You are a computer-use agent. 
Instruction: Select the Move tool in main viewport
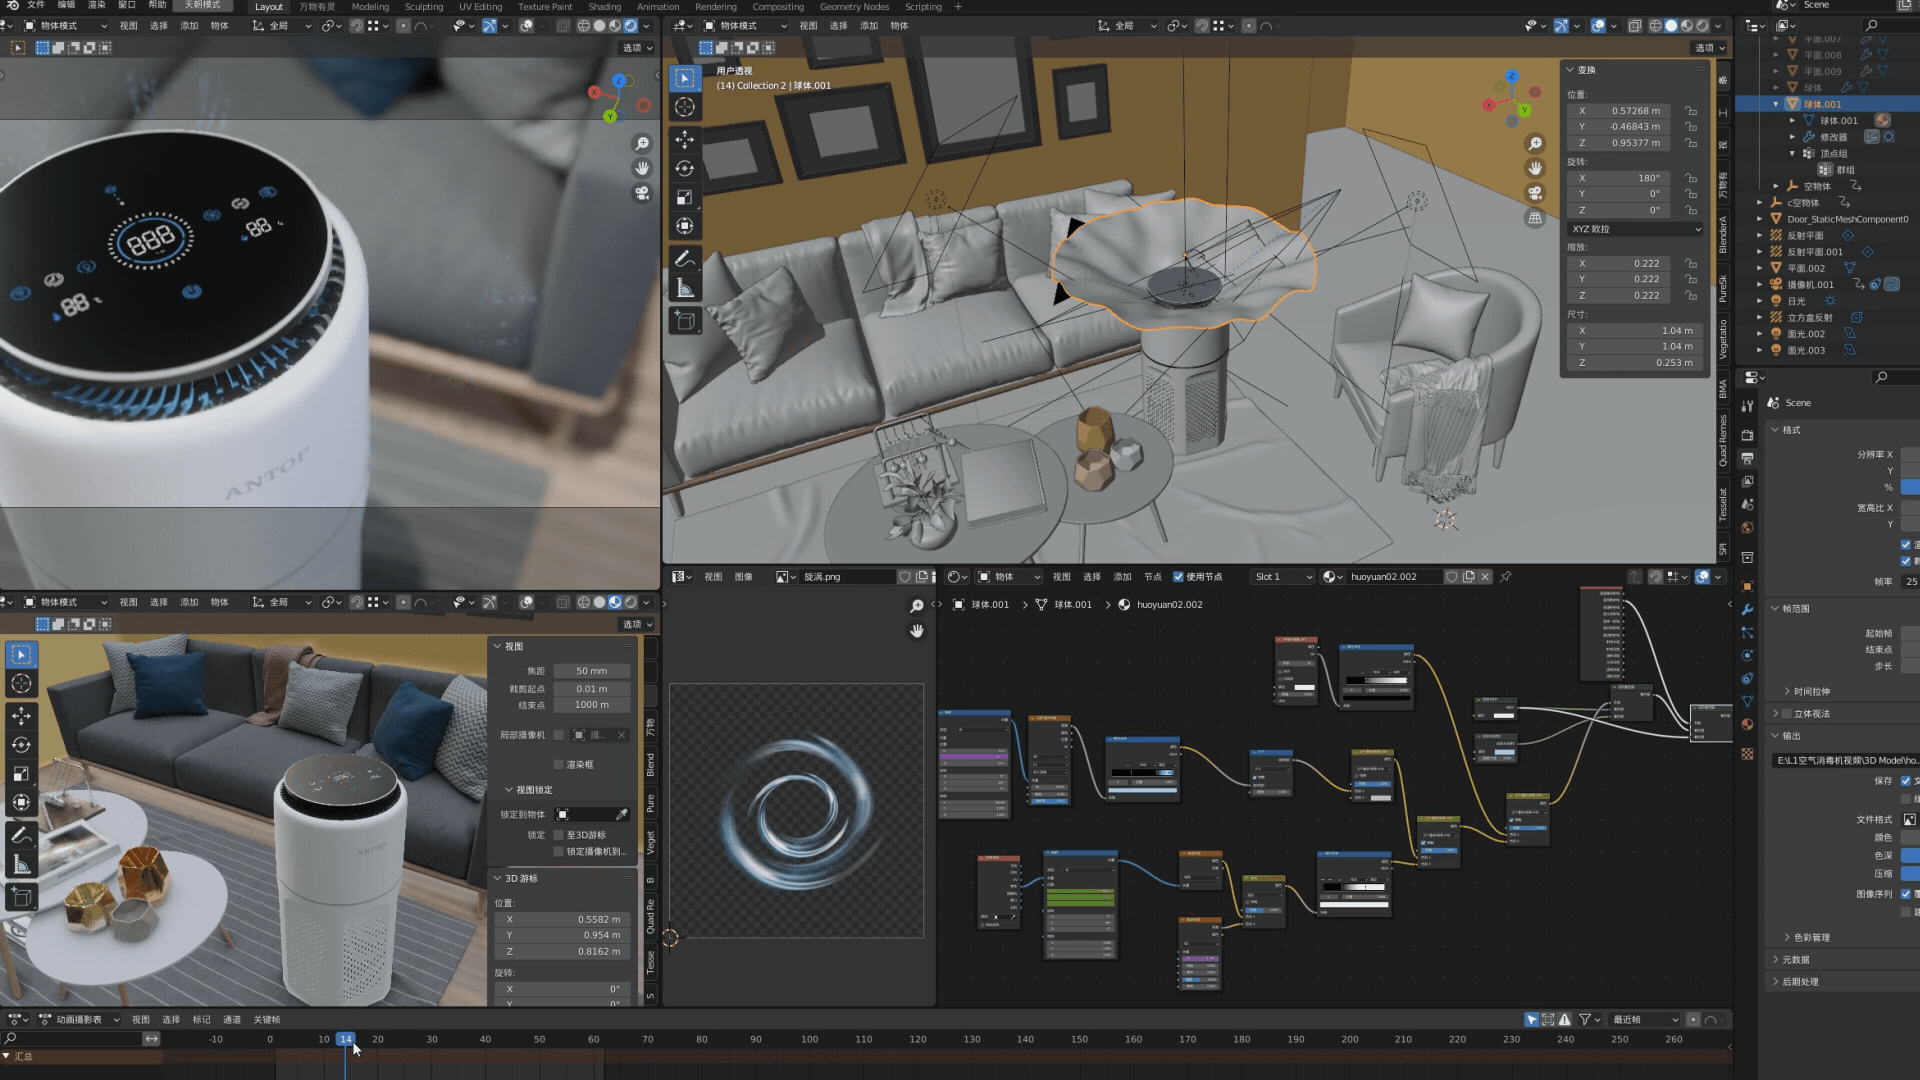point(685,139)
